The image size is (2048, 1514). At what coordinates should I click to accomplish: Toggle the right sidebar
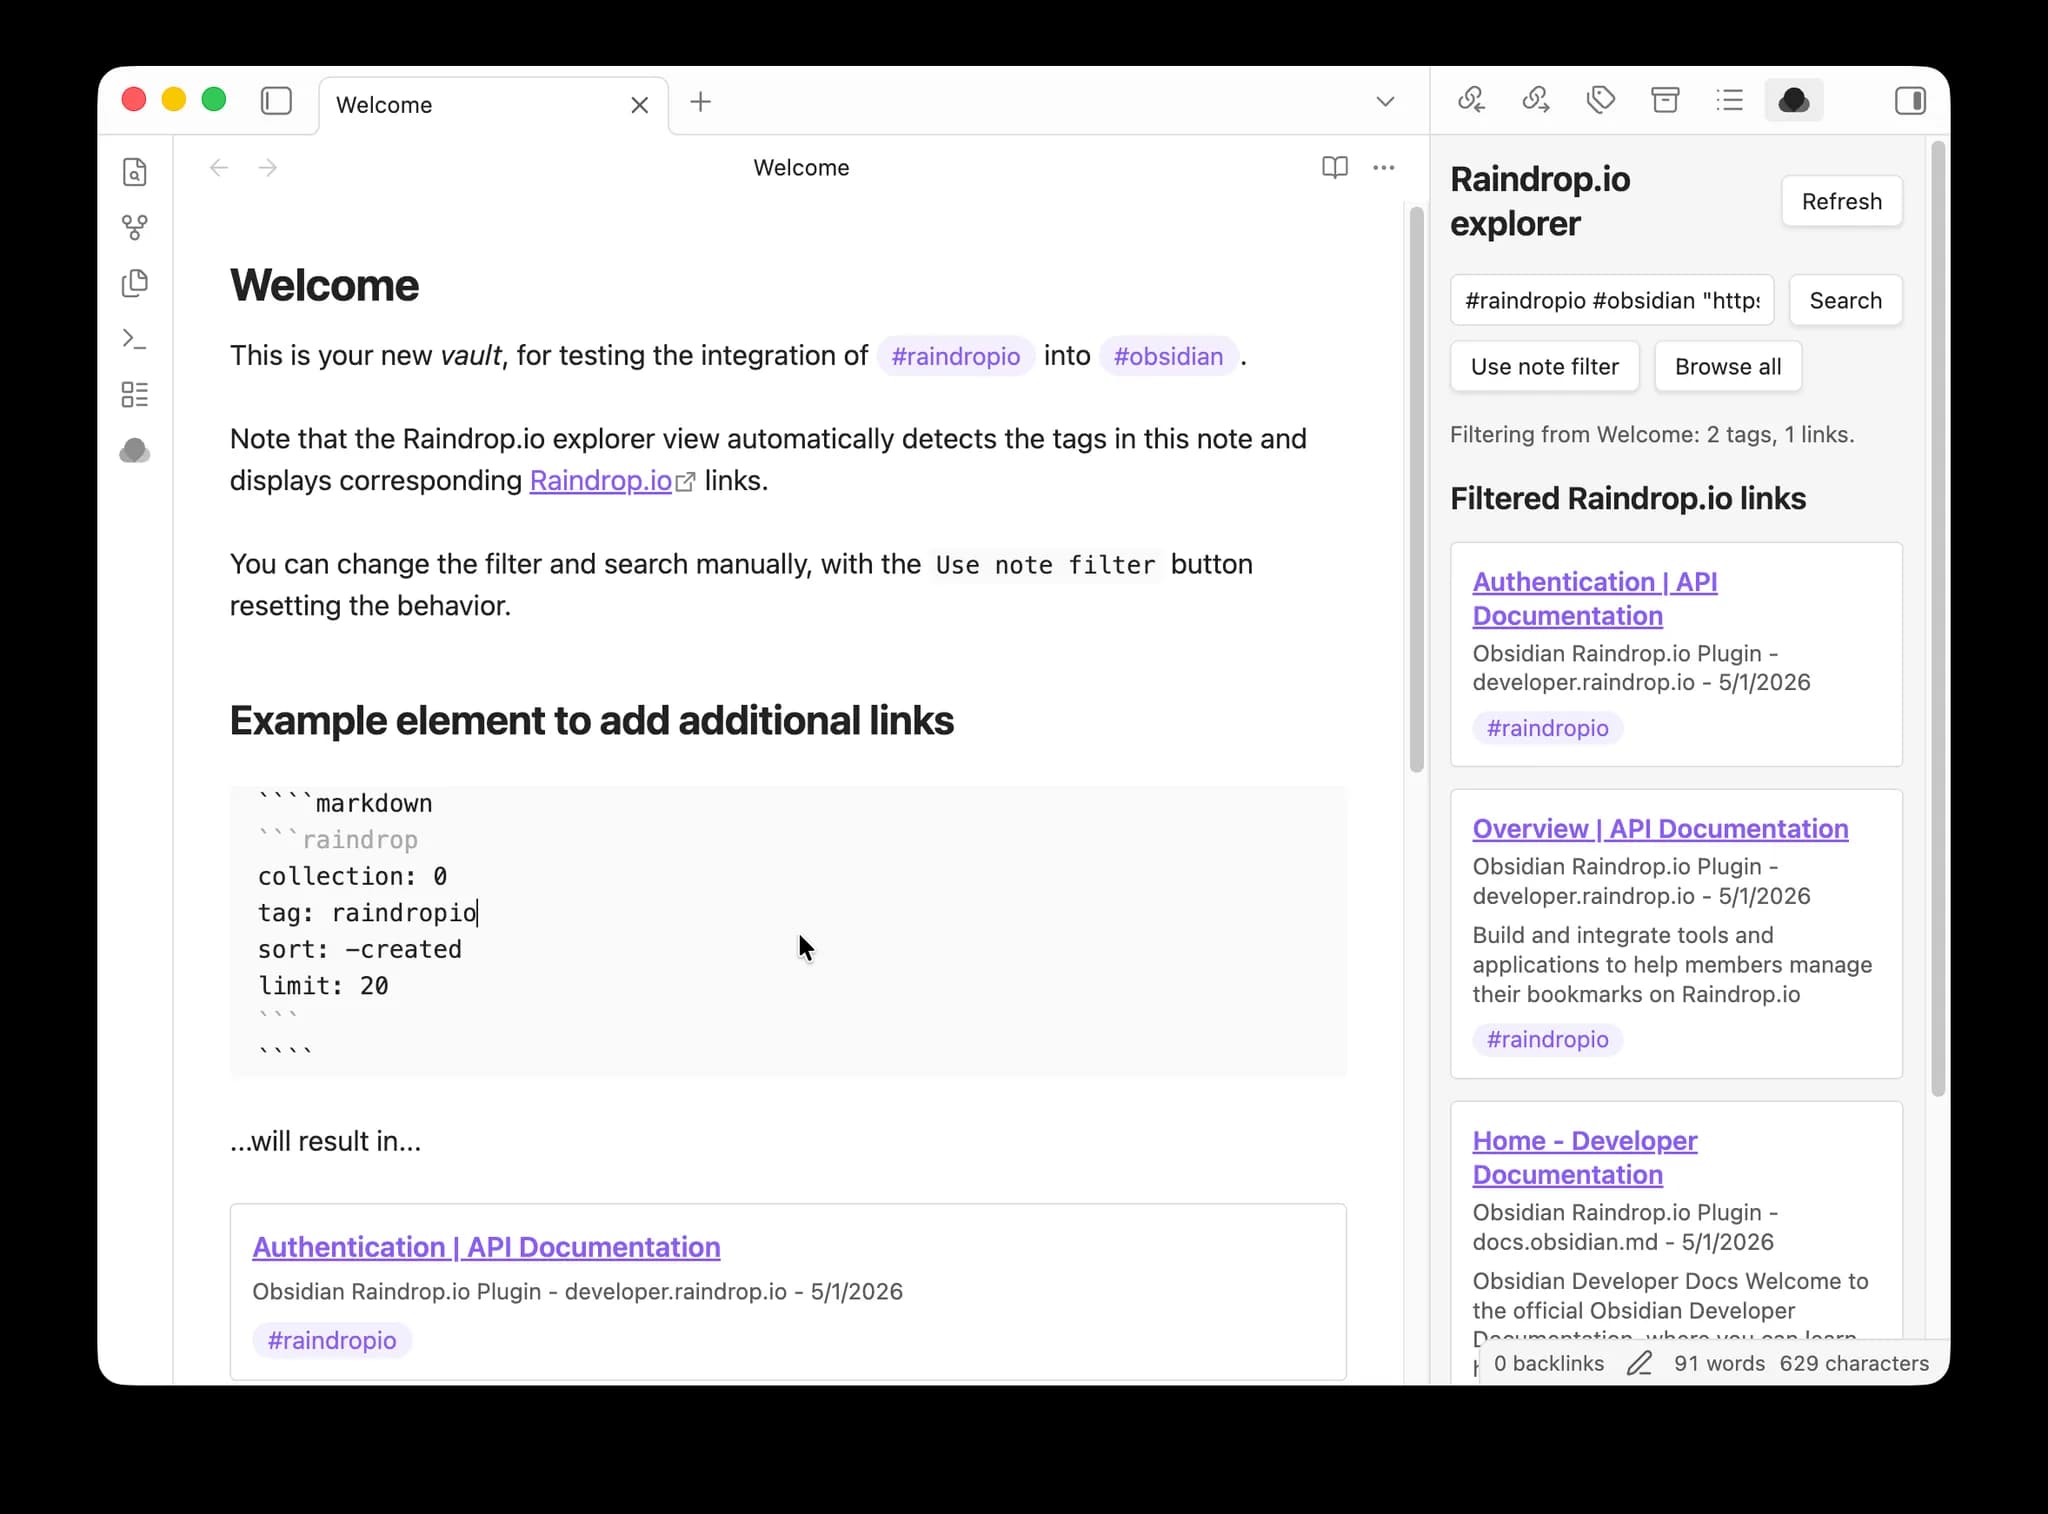pyautogui.click(x=1910, y=101)
